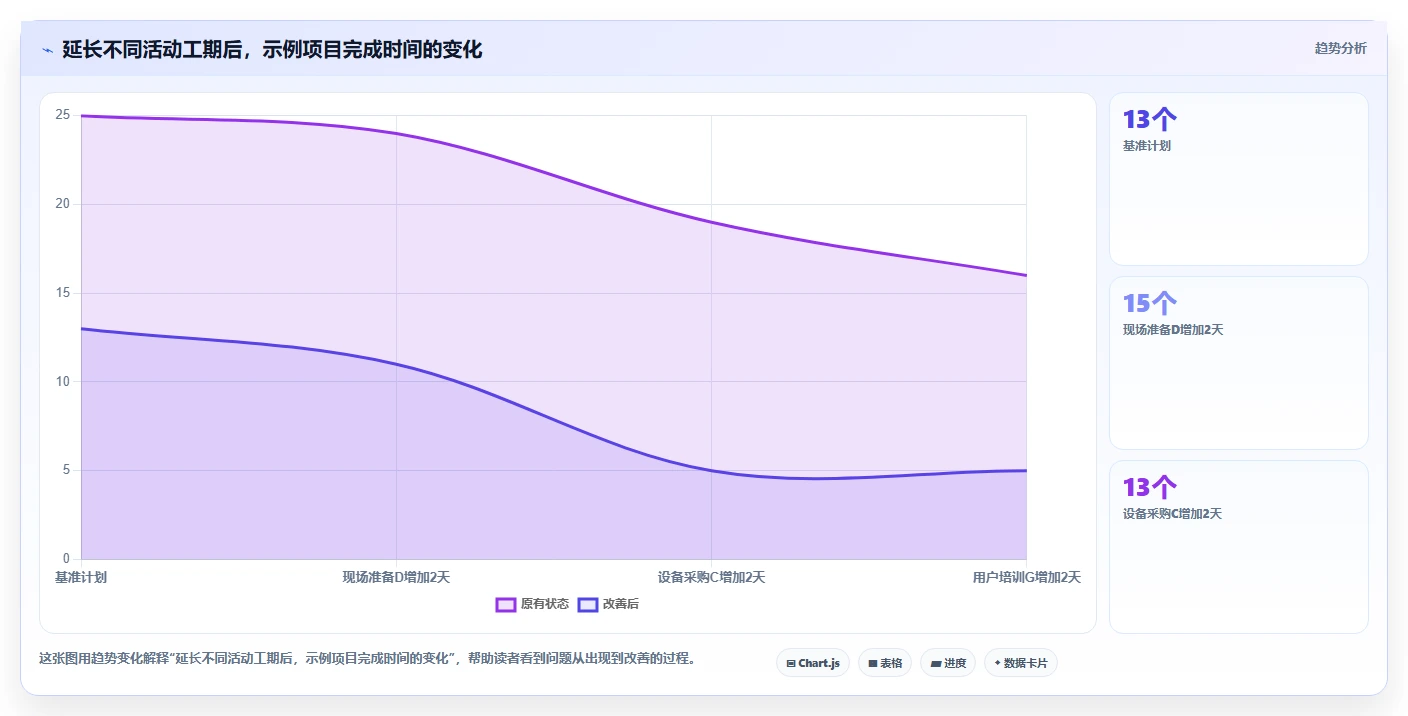
Task: Click the 13个 value in 设备采购C card
Action: coord(1150,488)
